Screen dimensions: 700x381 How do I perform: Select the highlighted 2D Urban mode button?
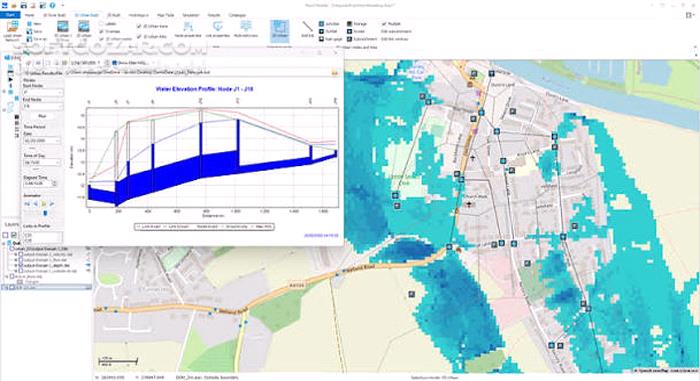tap(279, 31)
